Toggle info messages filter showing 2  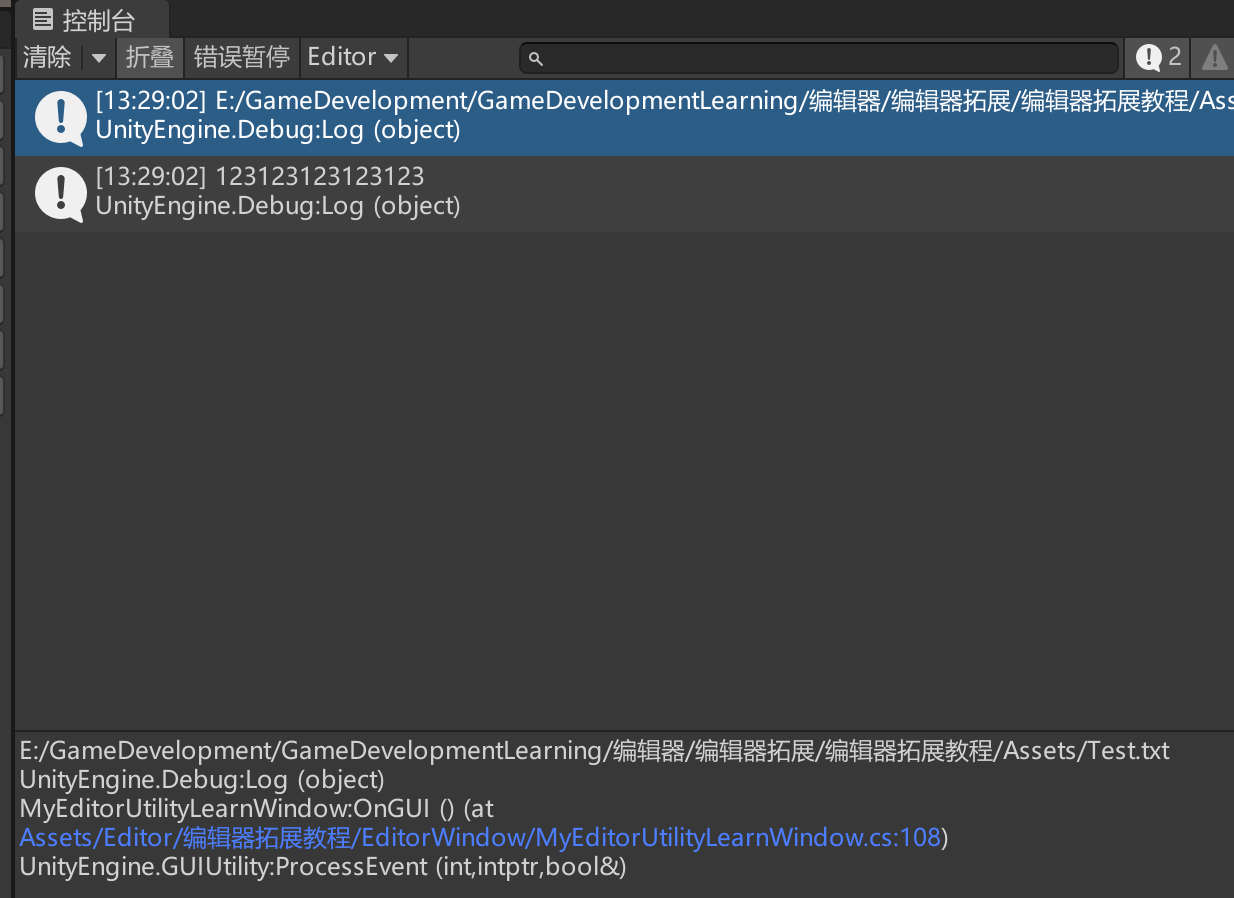(x=1158, y=58)
